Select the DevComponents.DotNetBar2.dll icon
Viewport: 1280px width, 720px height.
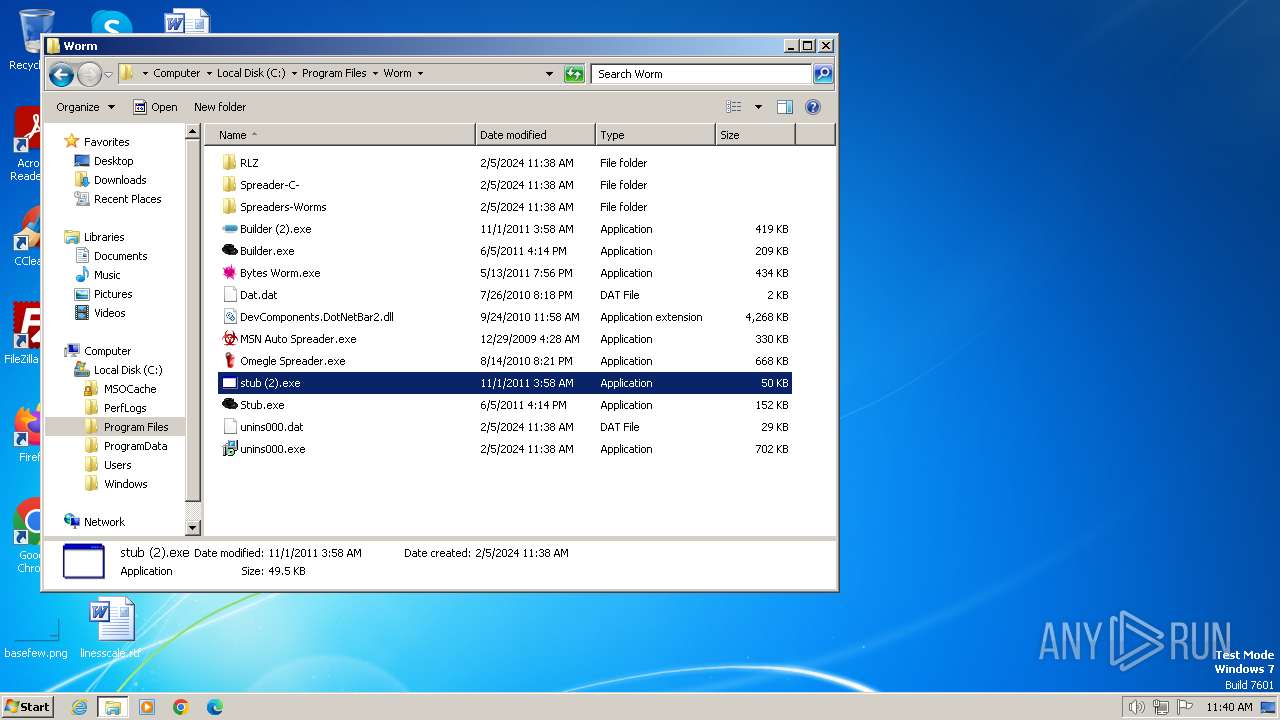pyautogui.click(x=229, y=317)
